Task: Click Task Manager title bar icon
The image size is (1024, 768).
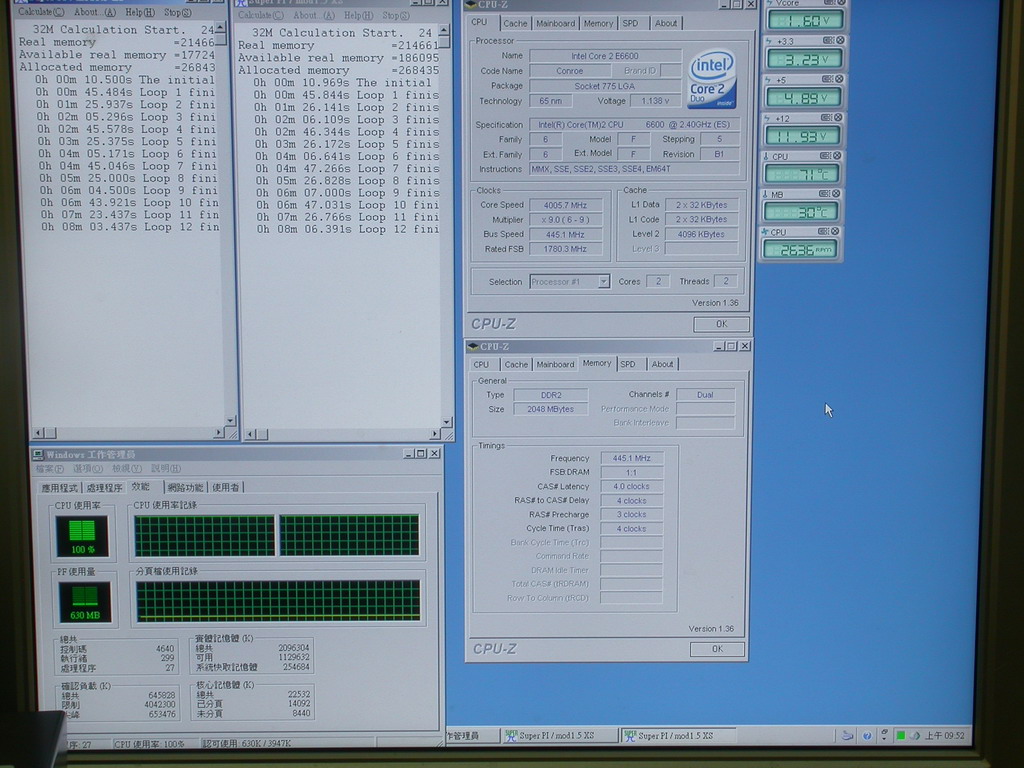Action: (x=39, y=454)
